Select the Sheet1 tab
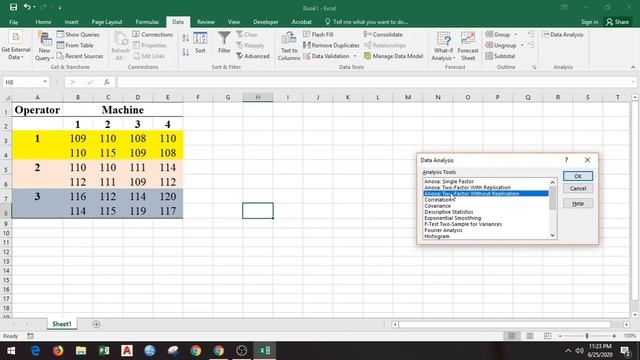Viewport: 640px width, 360px height. click(x=62, y=324)
